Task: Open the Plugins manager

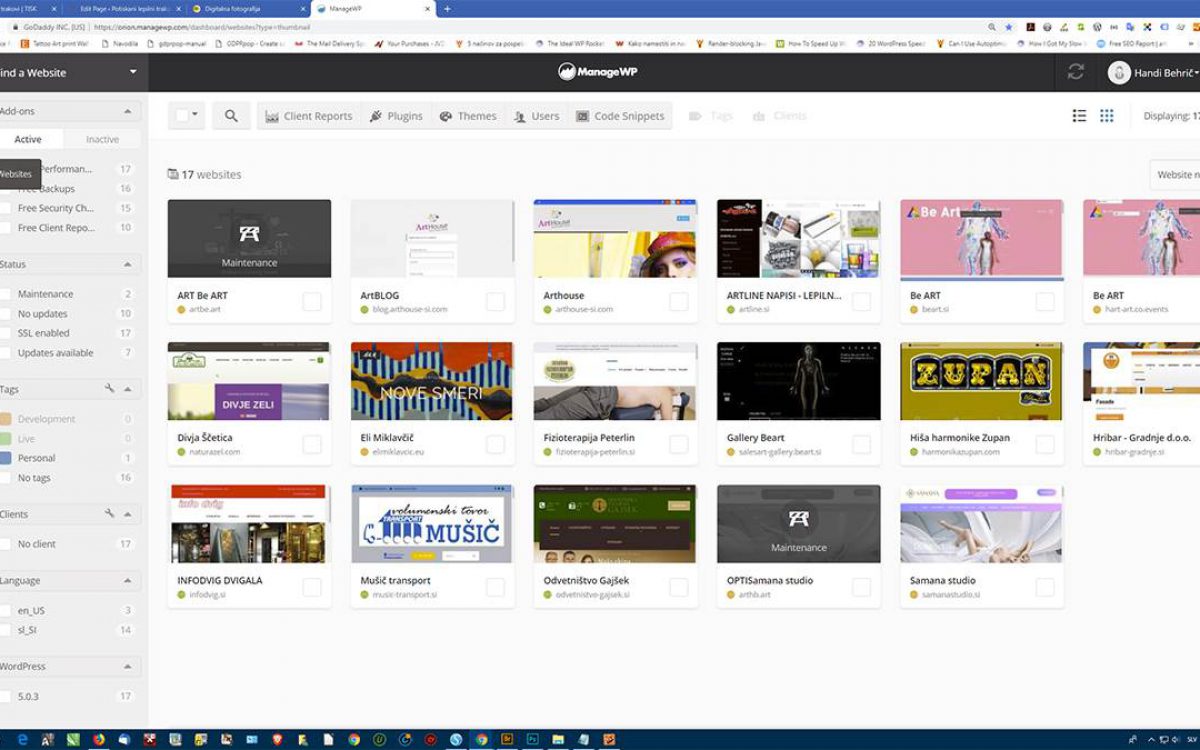Action: [396, 116]
